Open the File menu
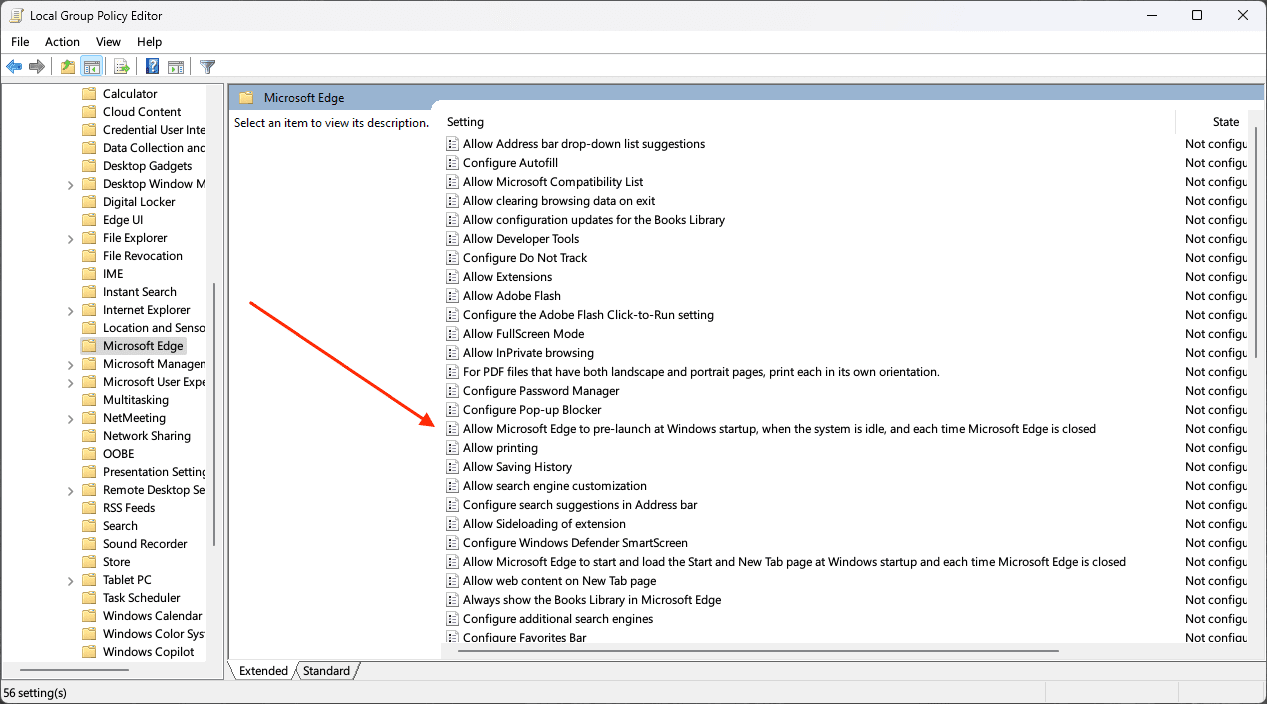The width and height of the screenshot is (1267, 704). point(20,42)
